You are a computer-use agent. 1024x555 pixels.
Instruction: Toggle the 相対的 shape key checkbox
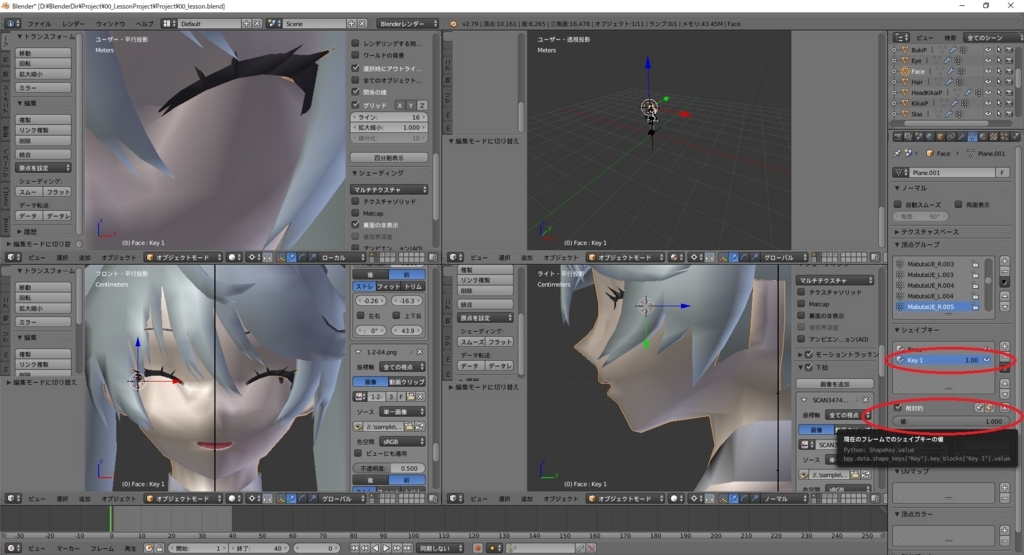click(x=899, y=407)
